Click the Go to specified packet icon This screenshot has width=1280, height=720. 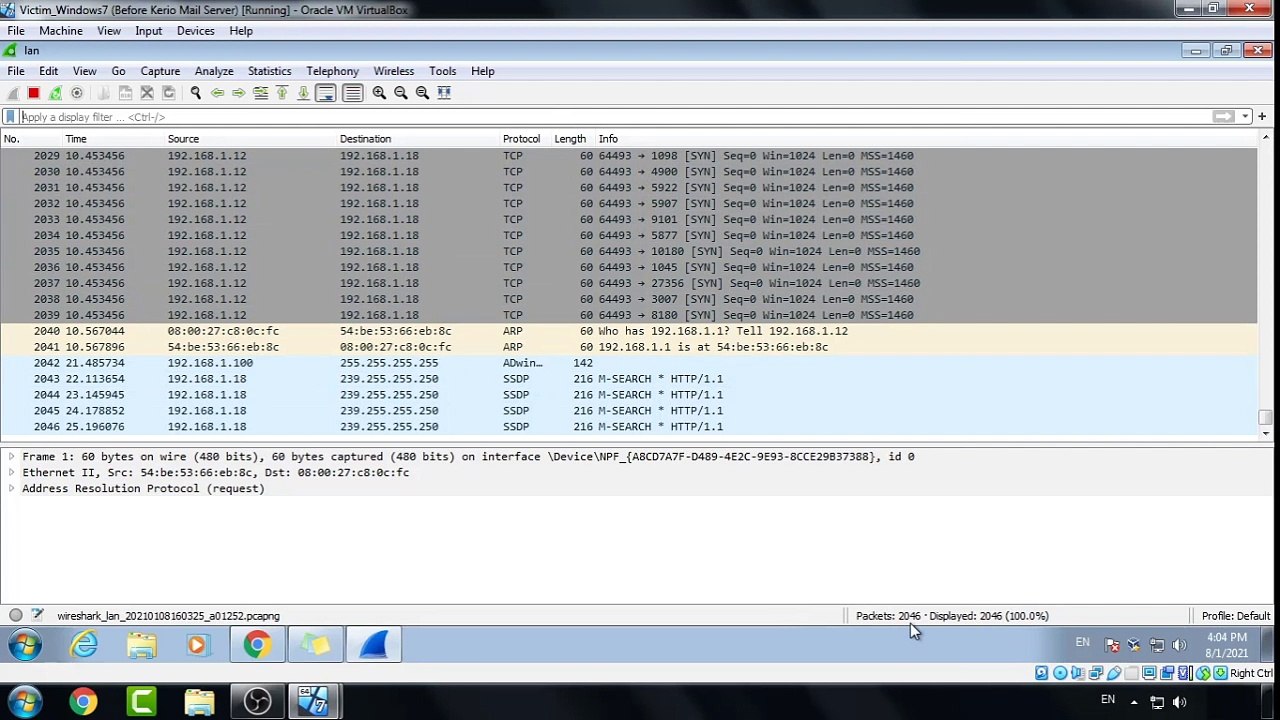(260, 93)
